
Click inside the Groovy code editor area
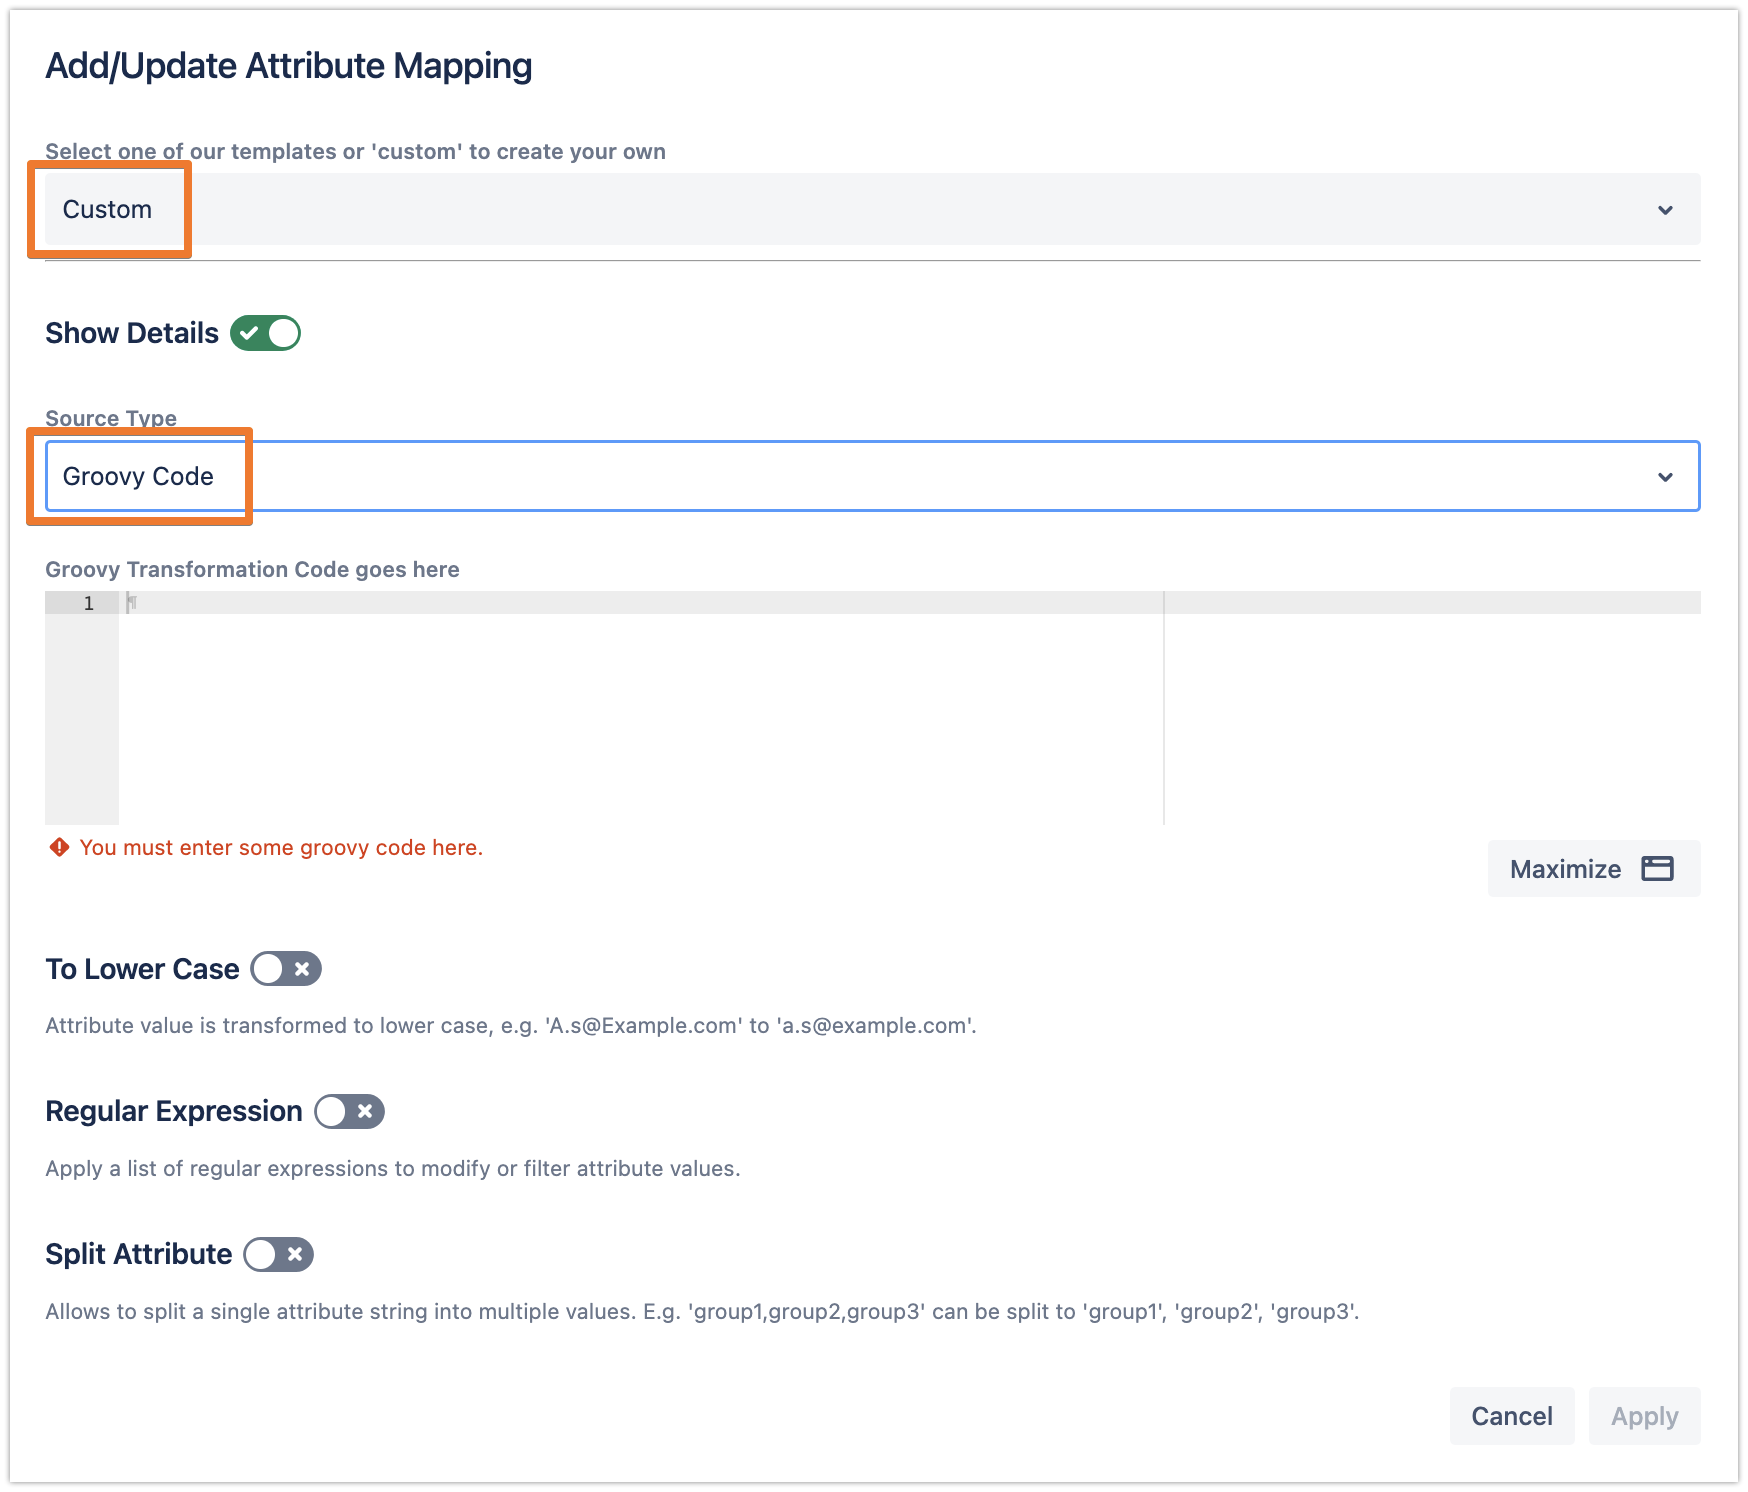[640, 710]
